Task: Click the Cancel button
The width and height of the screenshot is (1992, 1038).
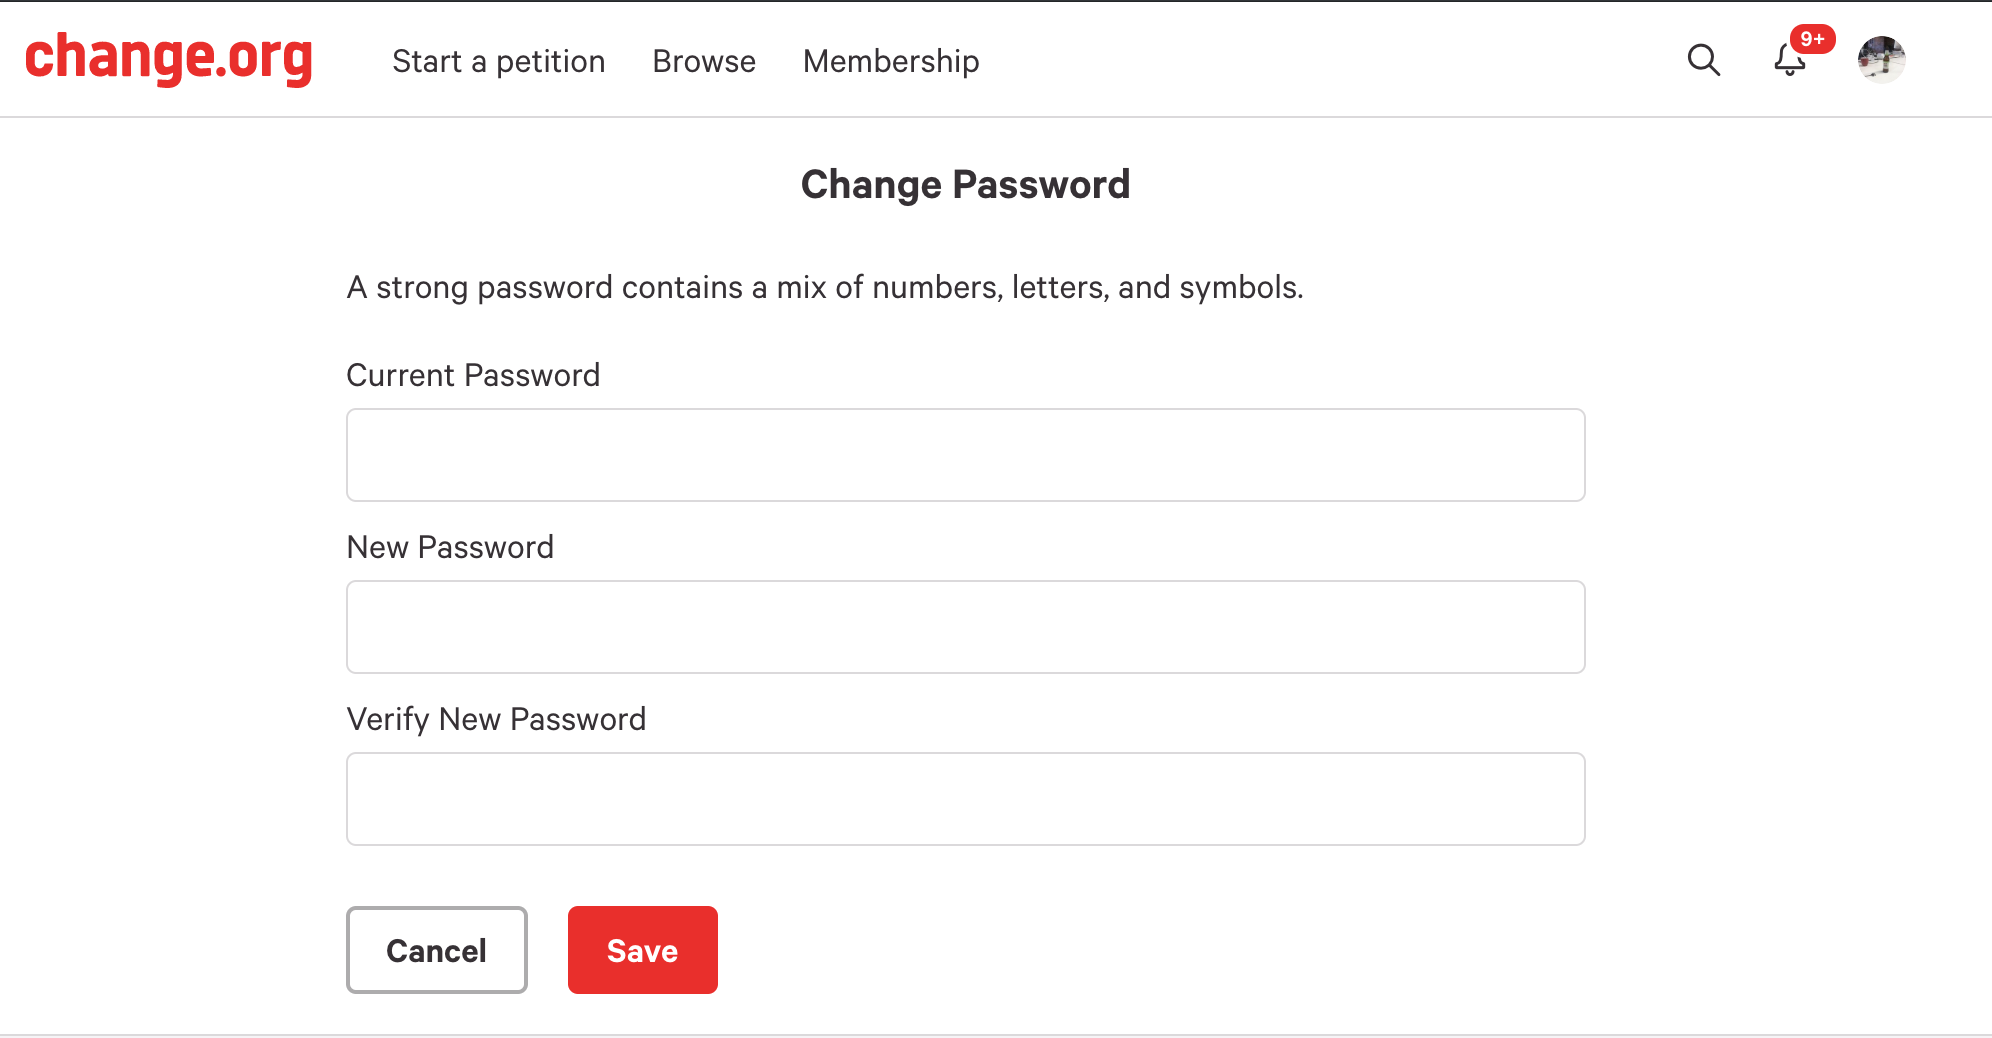Action: click(x=437, y=950)
